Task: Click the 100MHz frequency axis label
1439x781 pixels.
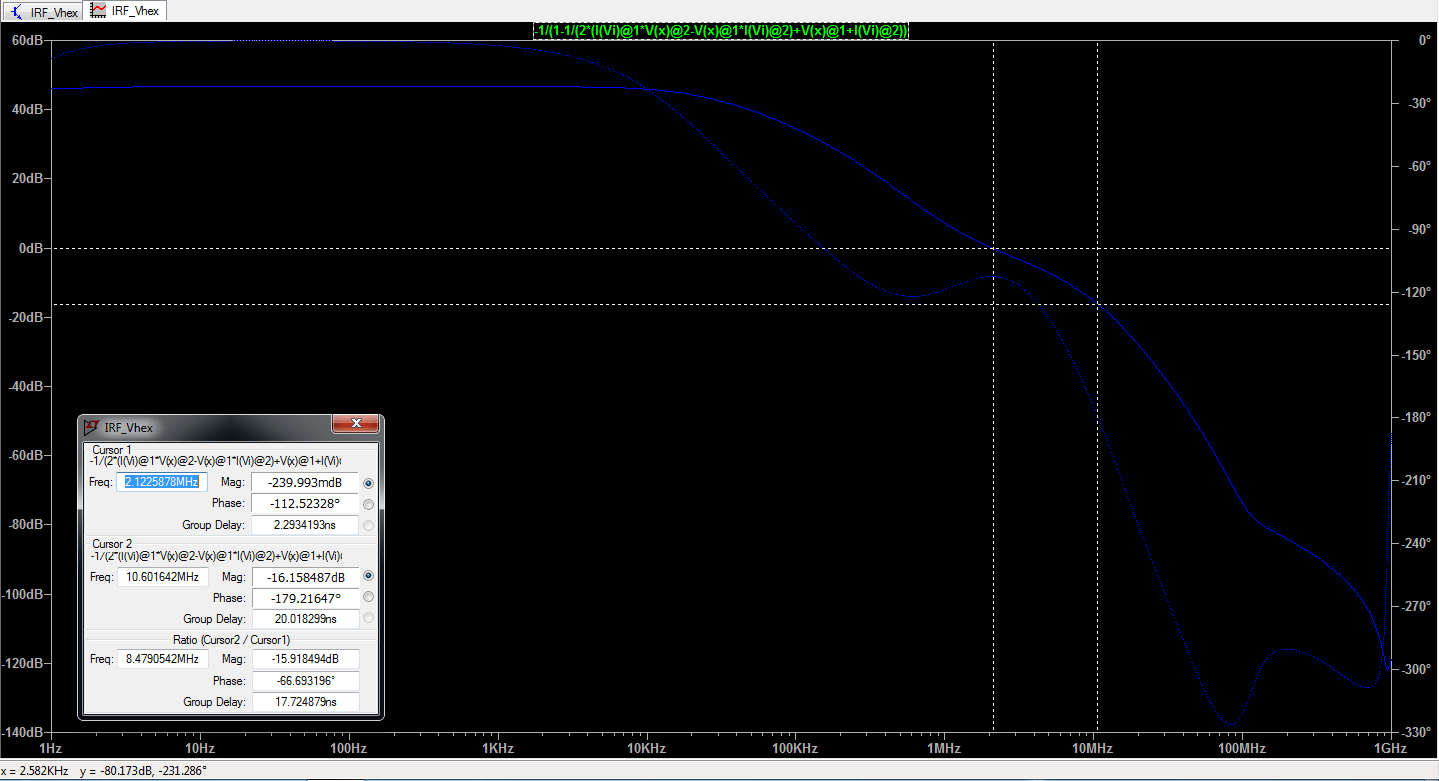Action: pyautogui.click(x=1242, y=749)
